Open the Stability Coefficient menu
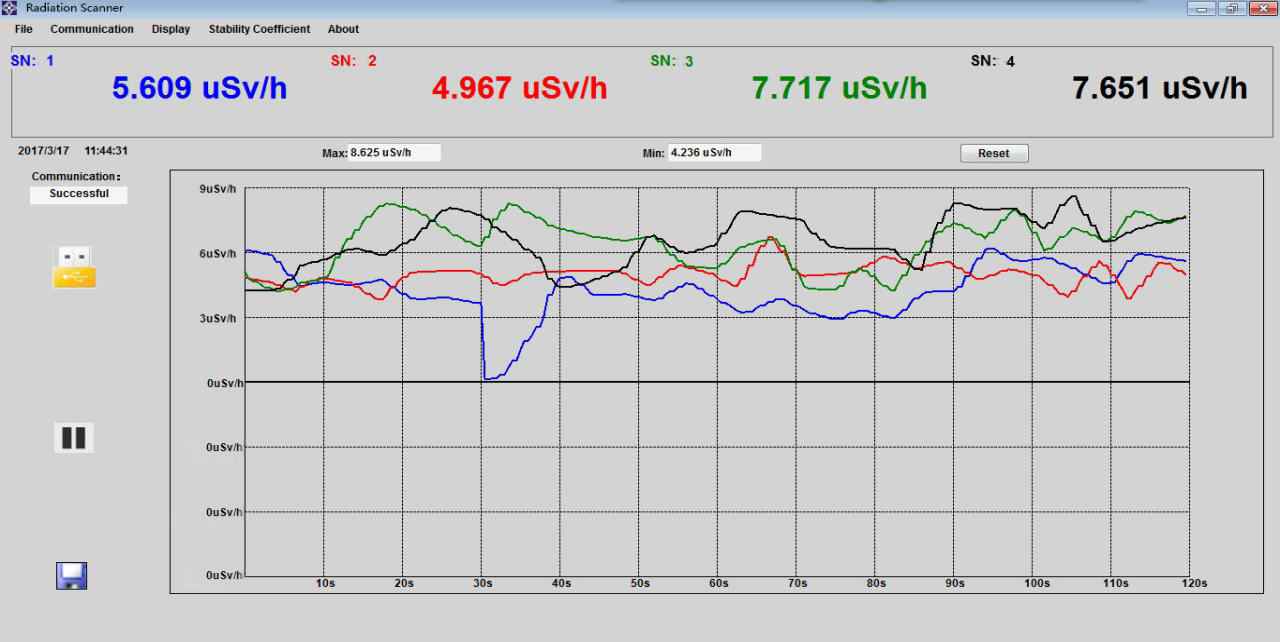 [x=259, y=29]
